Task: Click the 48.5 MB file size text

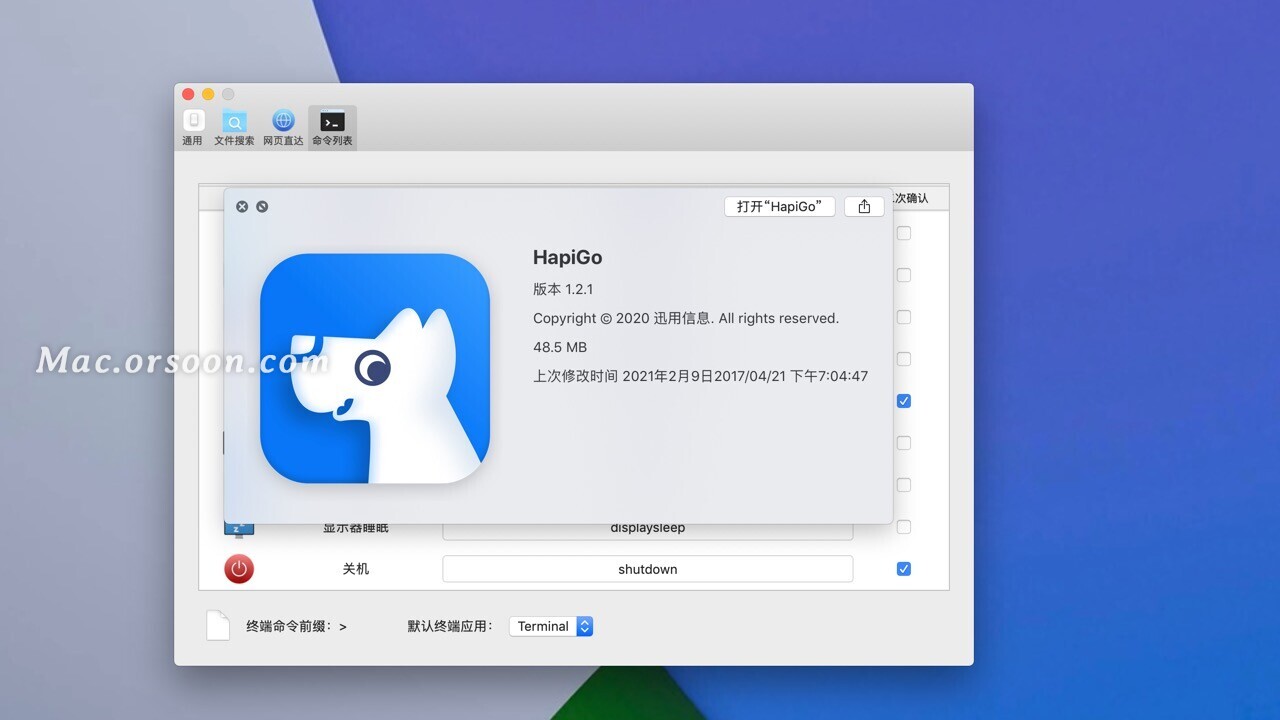Action: point(560,347)
